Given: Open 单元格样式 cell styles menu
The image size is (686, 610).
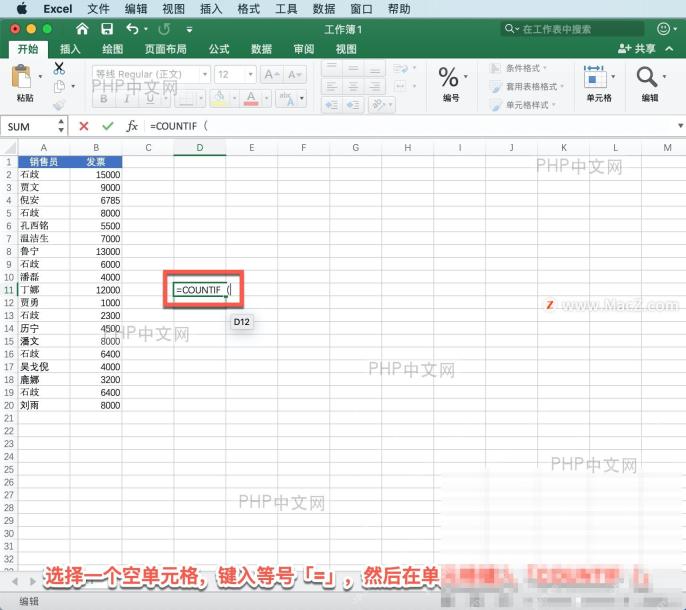Looking at the screenshot, I should pyautogui.click(x=523, y=105).
